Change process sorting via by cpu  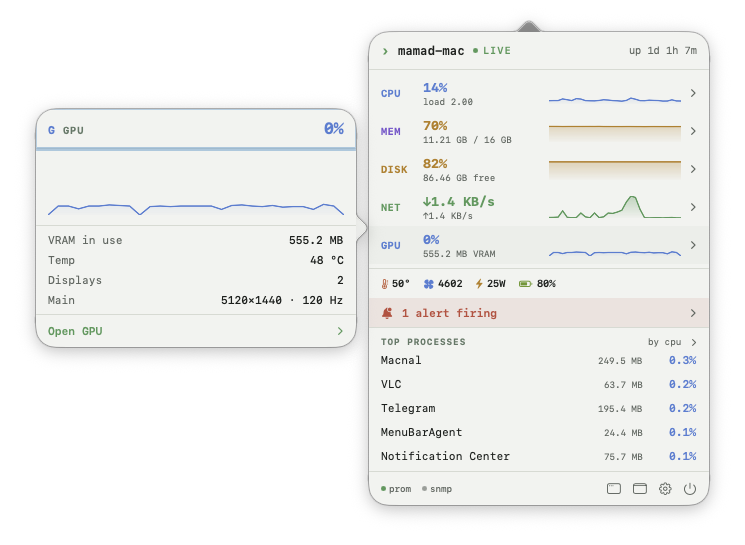pos(672,342)
